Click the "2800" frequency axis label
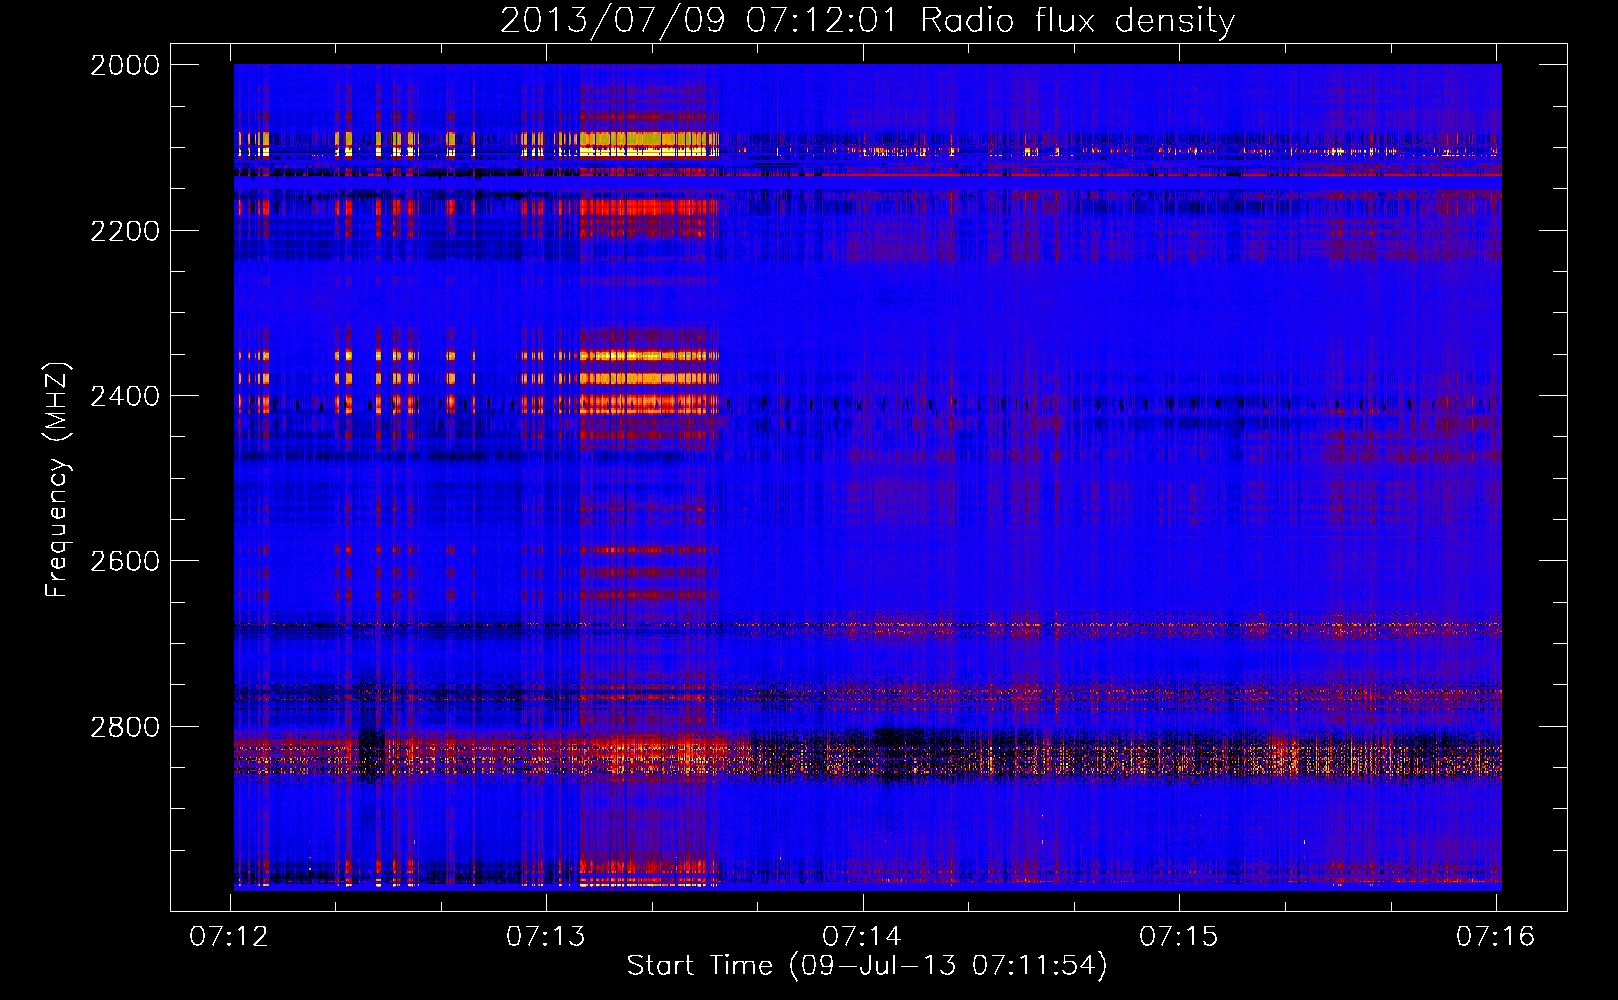The height and width of the screenshot is (1000, 1618). (x=125, y=727)
